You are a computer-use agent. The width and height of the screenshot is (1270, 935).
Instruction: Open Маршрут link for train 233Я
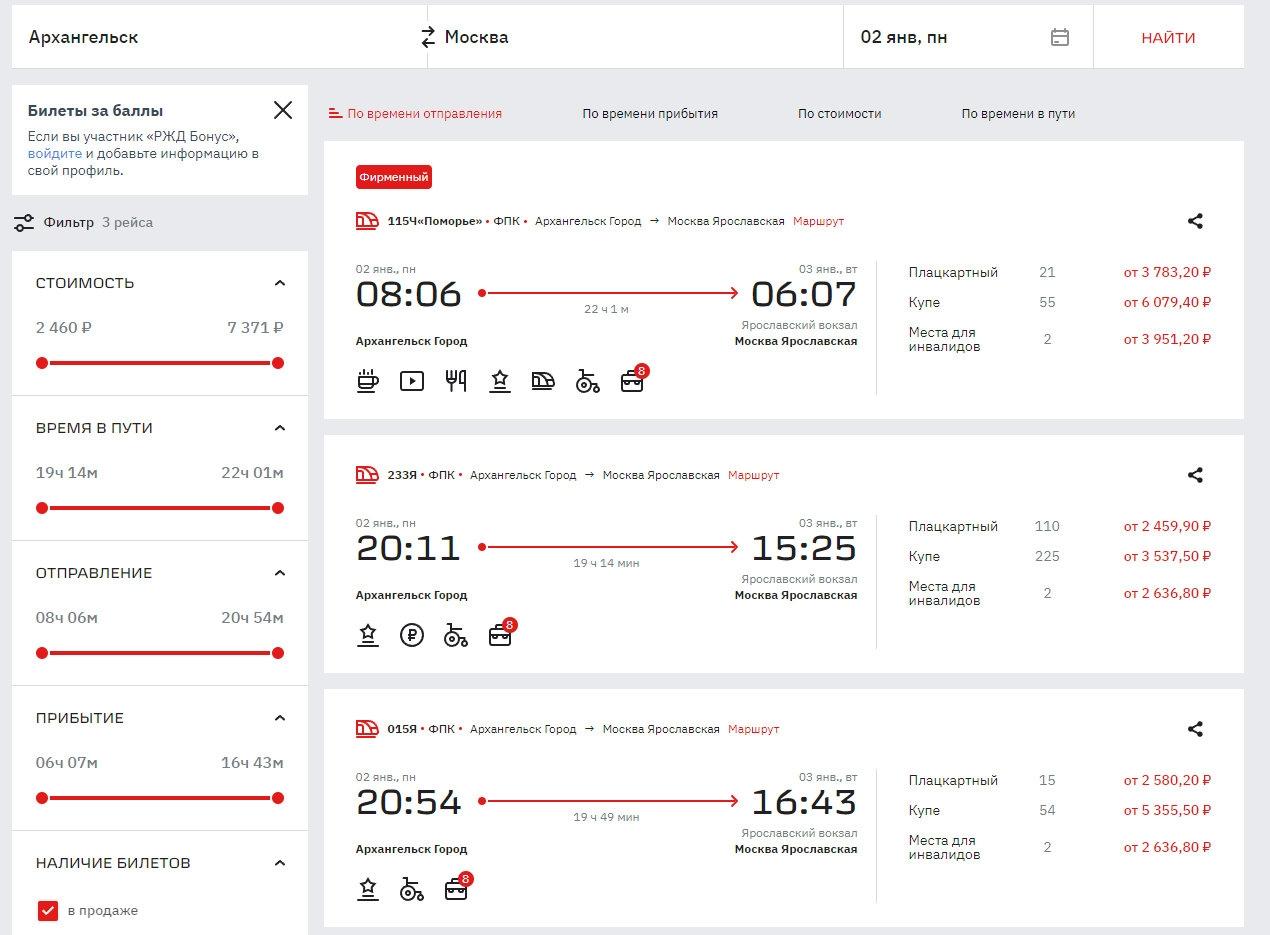[x=753, y=476]
